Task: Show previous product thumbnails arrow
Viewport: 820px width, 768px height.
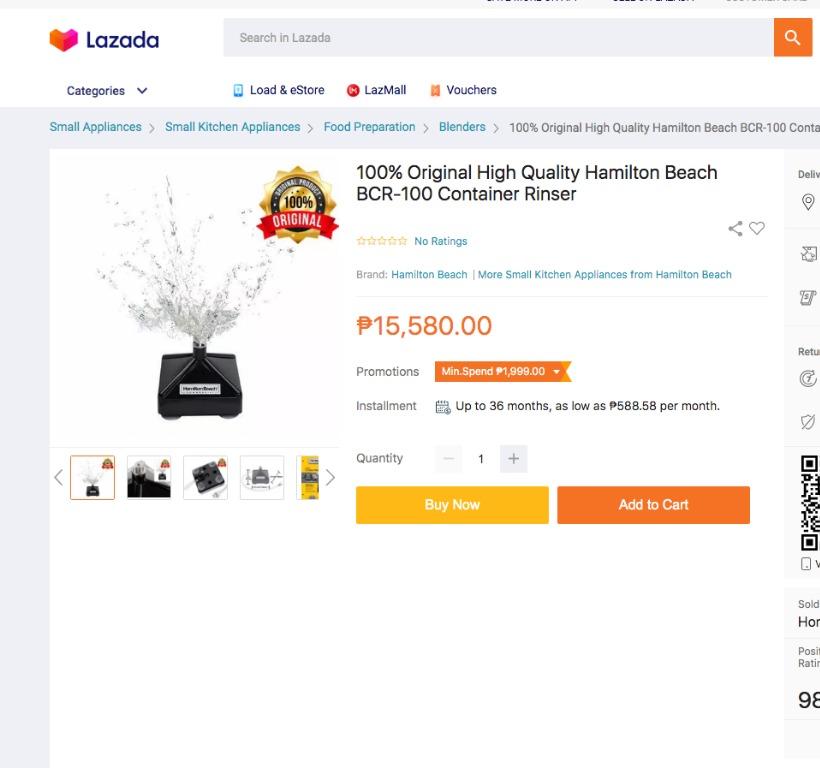Action: click(x=59, y=477)
